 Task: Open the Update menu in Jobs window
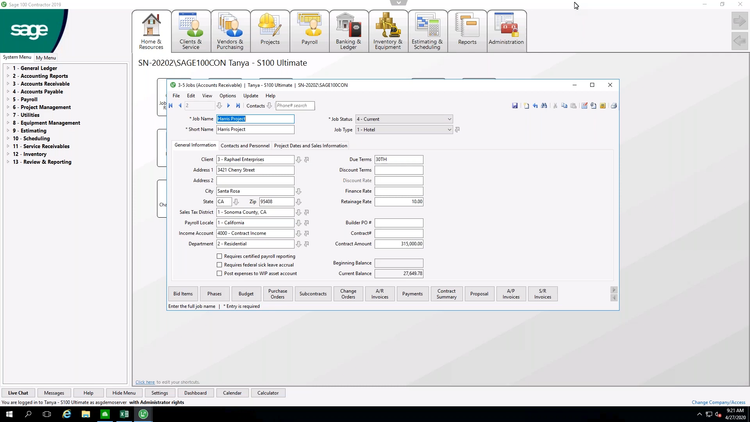[x=251, y=96]
